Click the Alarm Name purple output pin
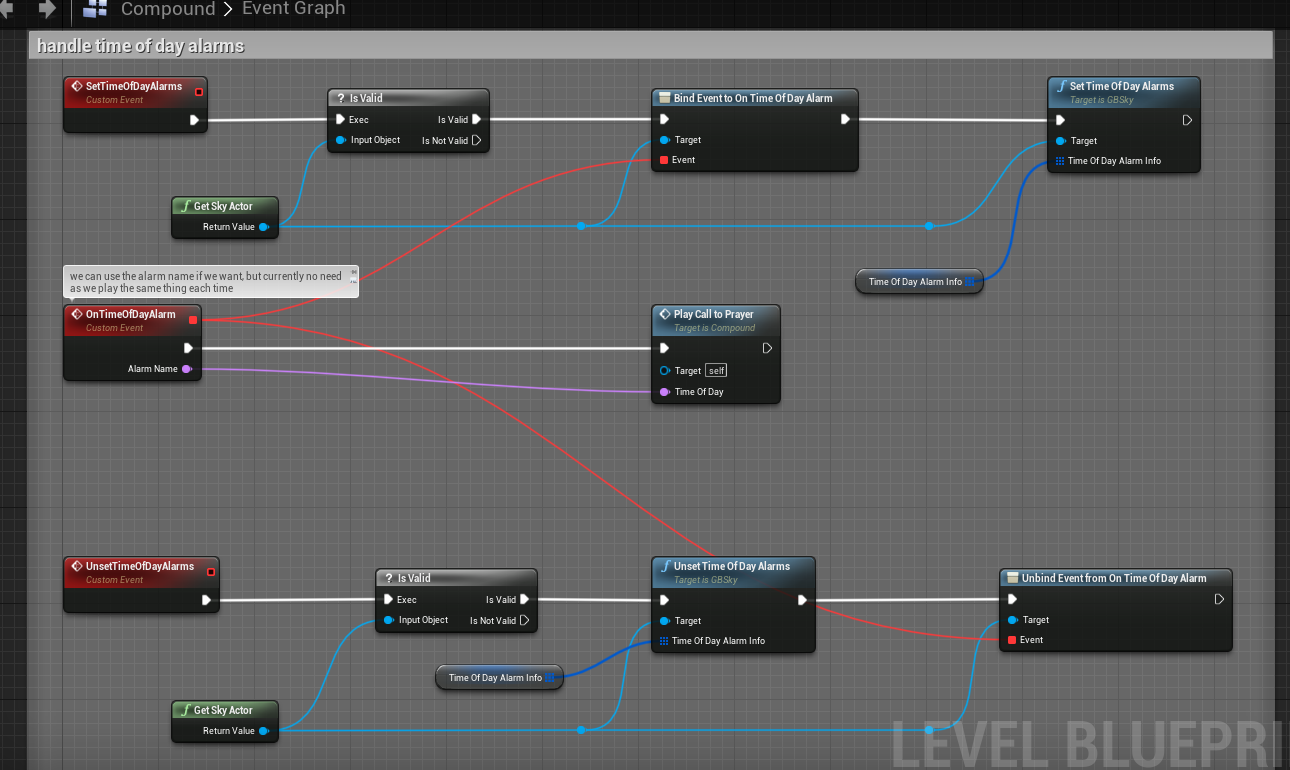The height and width of the screenshot is (770, 1290). tap(186, 369)
